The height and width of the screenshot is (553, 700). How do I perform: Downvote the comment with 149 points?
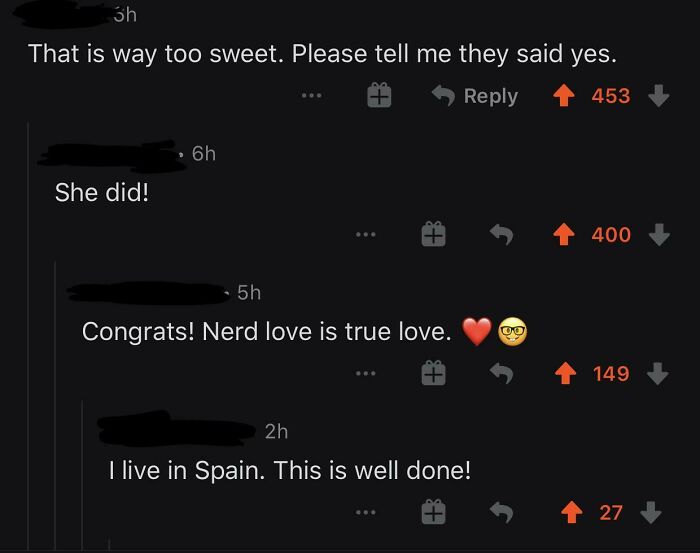pyautogui.click(x=657, y=374)
